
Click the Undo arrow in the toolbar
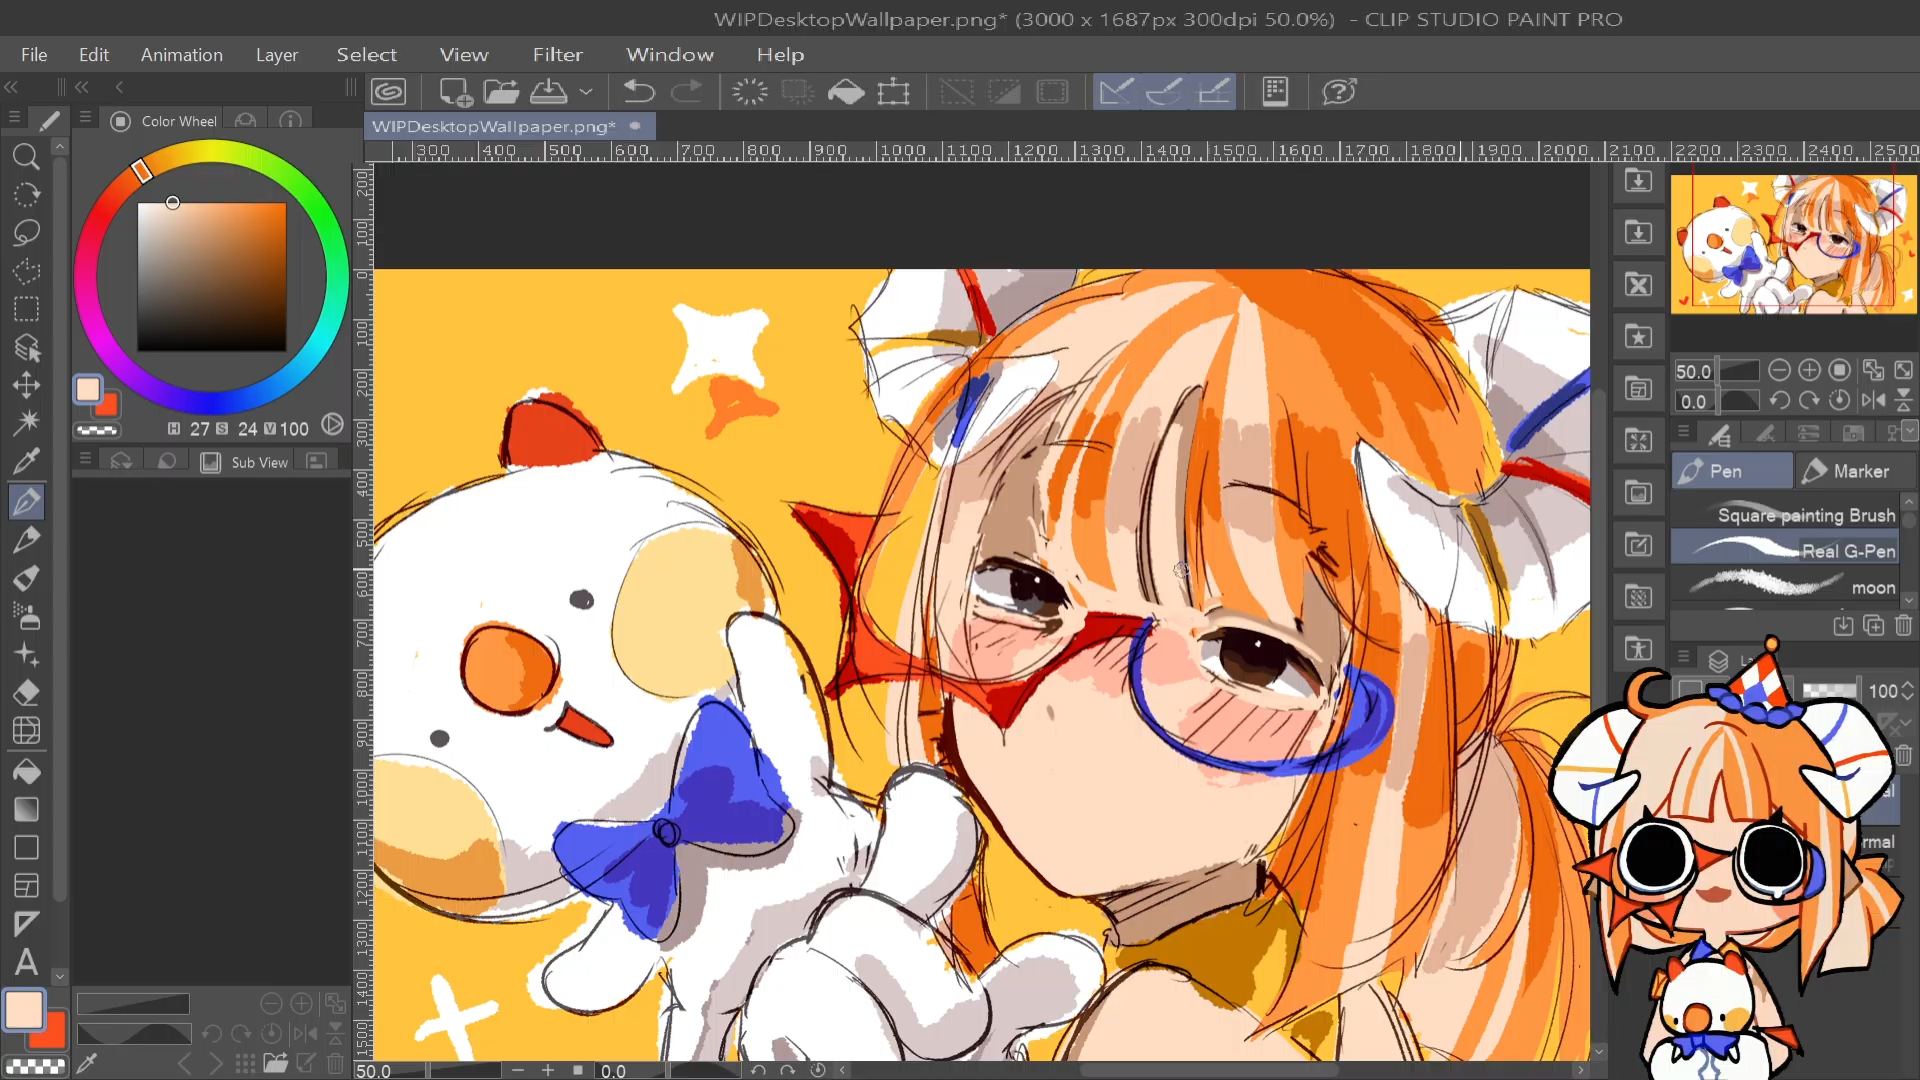point(638,92)
